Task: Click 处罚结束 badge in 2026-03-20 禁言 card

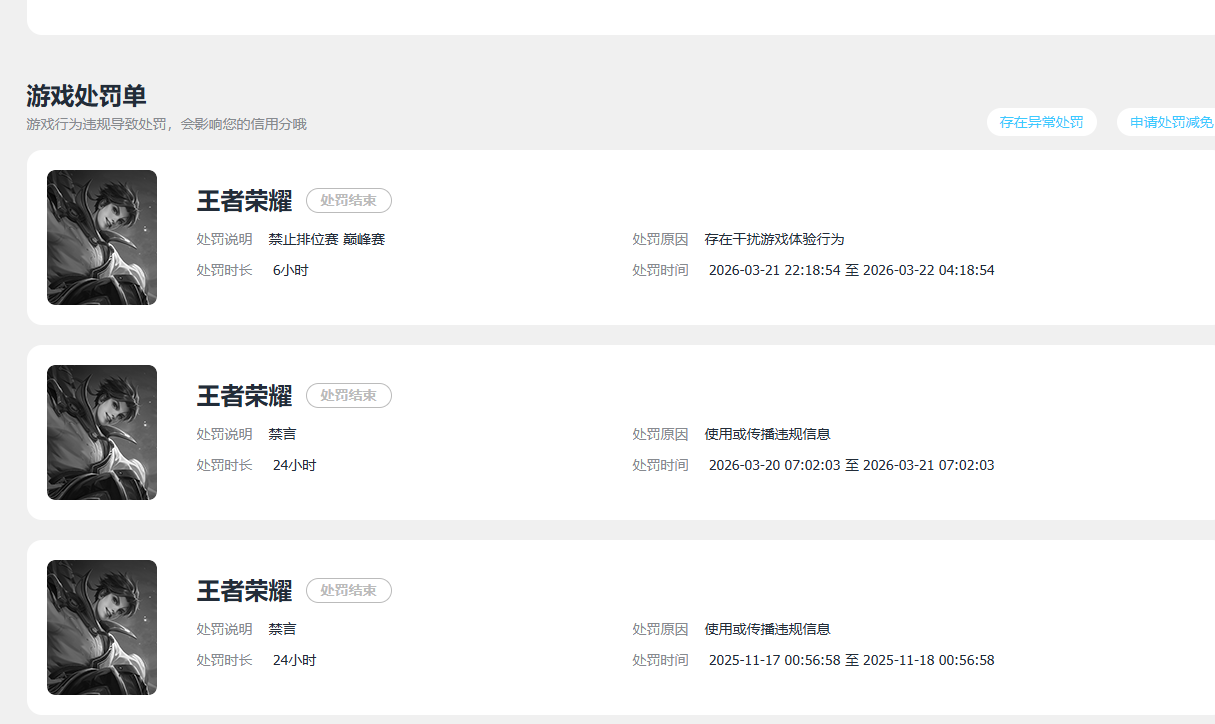Action: [x=348, y=395]
